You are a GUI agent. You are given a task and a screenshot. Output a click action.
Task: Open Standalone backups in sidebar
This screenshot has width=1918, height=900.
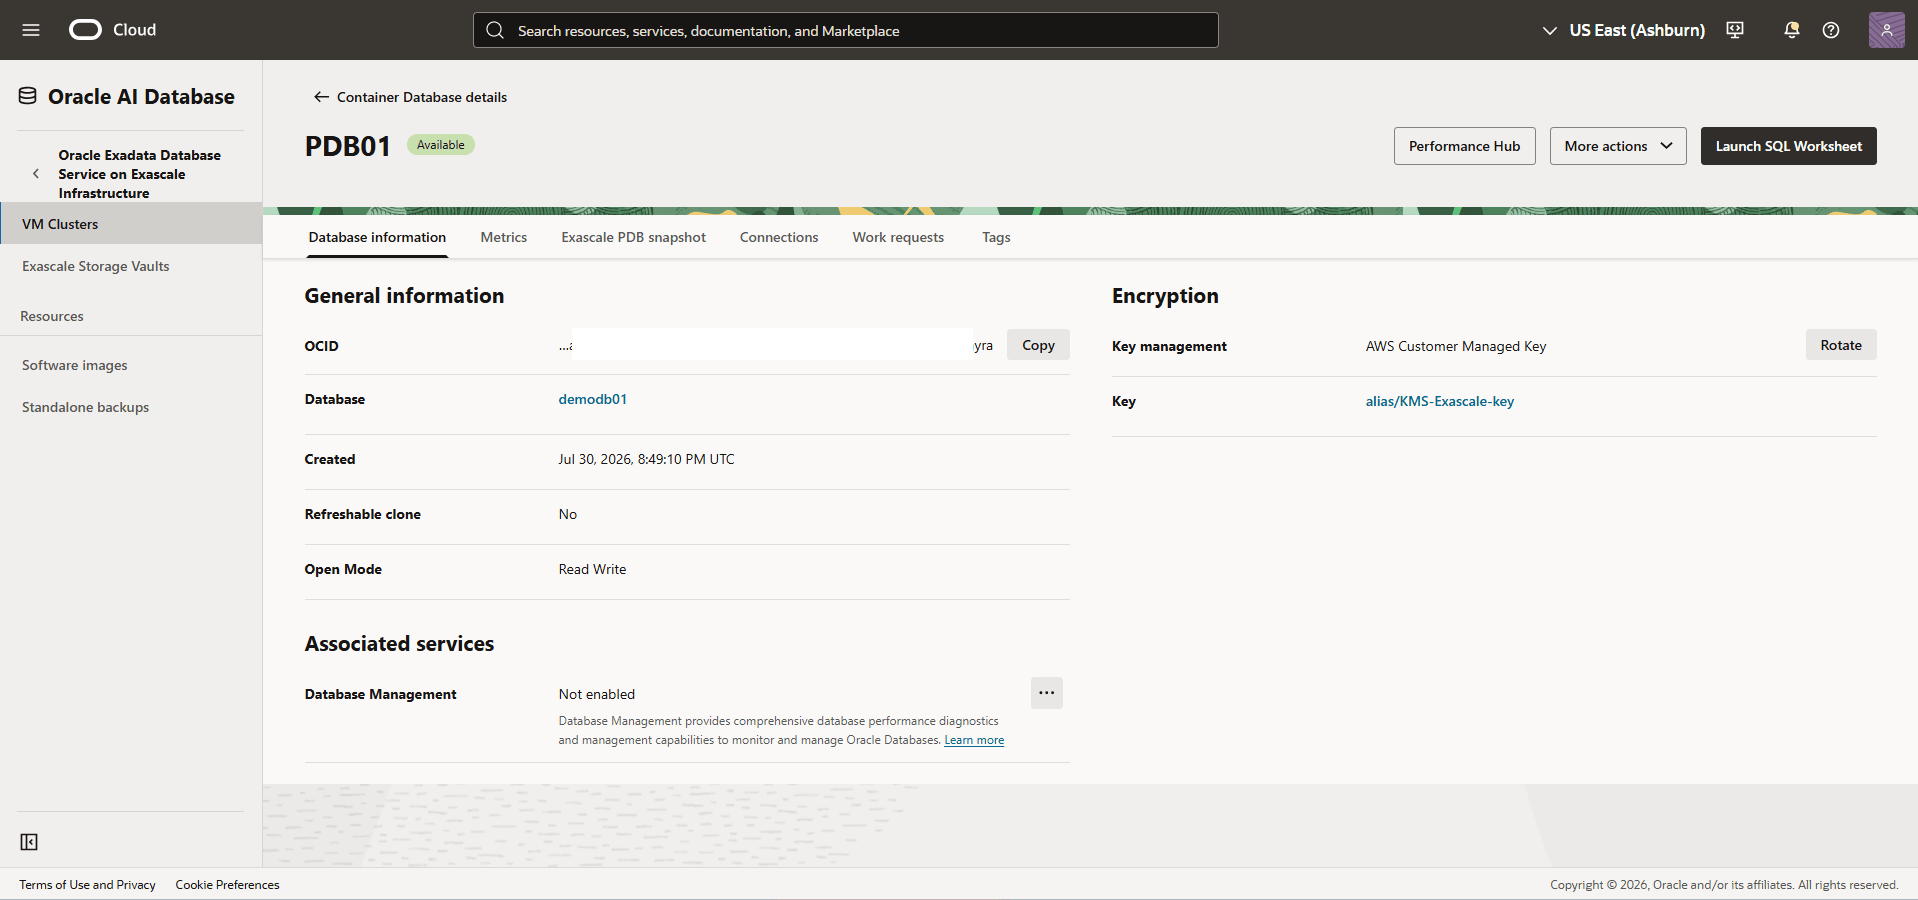131,407
